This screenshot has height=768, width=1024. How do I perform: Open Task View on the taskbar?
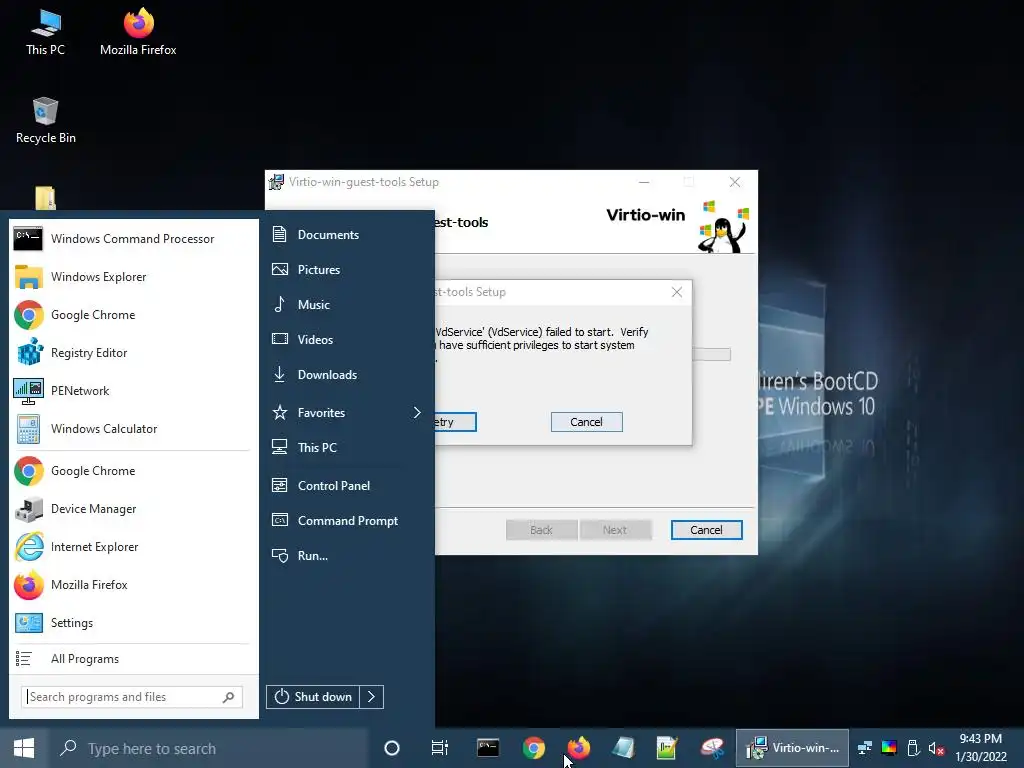440,748
